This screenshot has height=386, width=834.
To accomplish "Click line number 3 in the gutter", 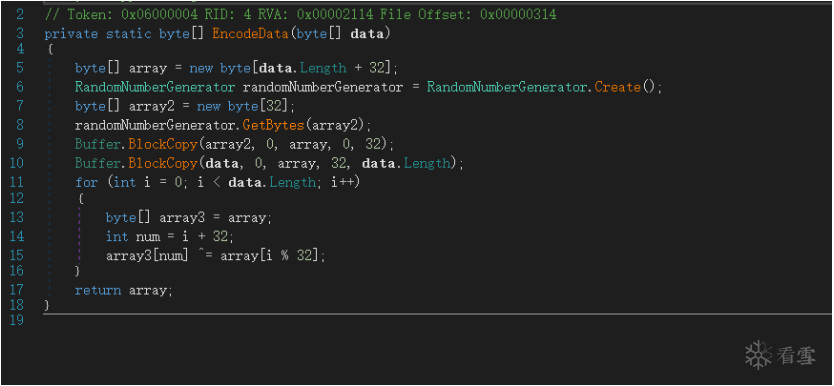I will (x=20, y=33).
